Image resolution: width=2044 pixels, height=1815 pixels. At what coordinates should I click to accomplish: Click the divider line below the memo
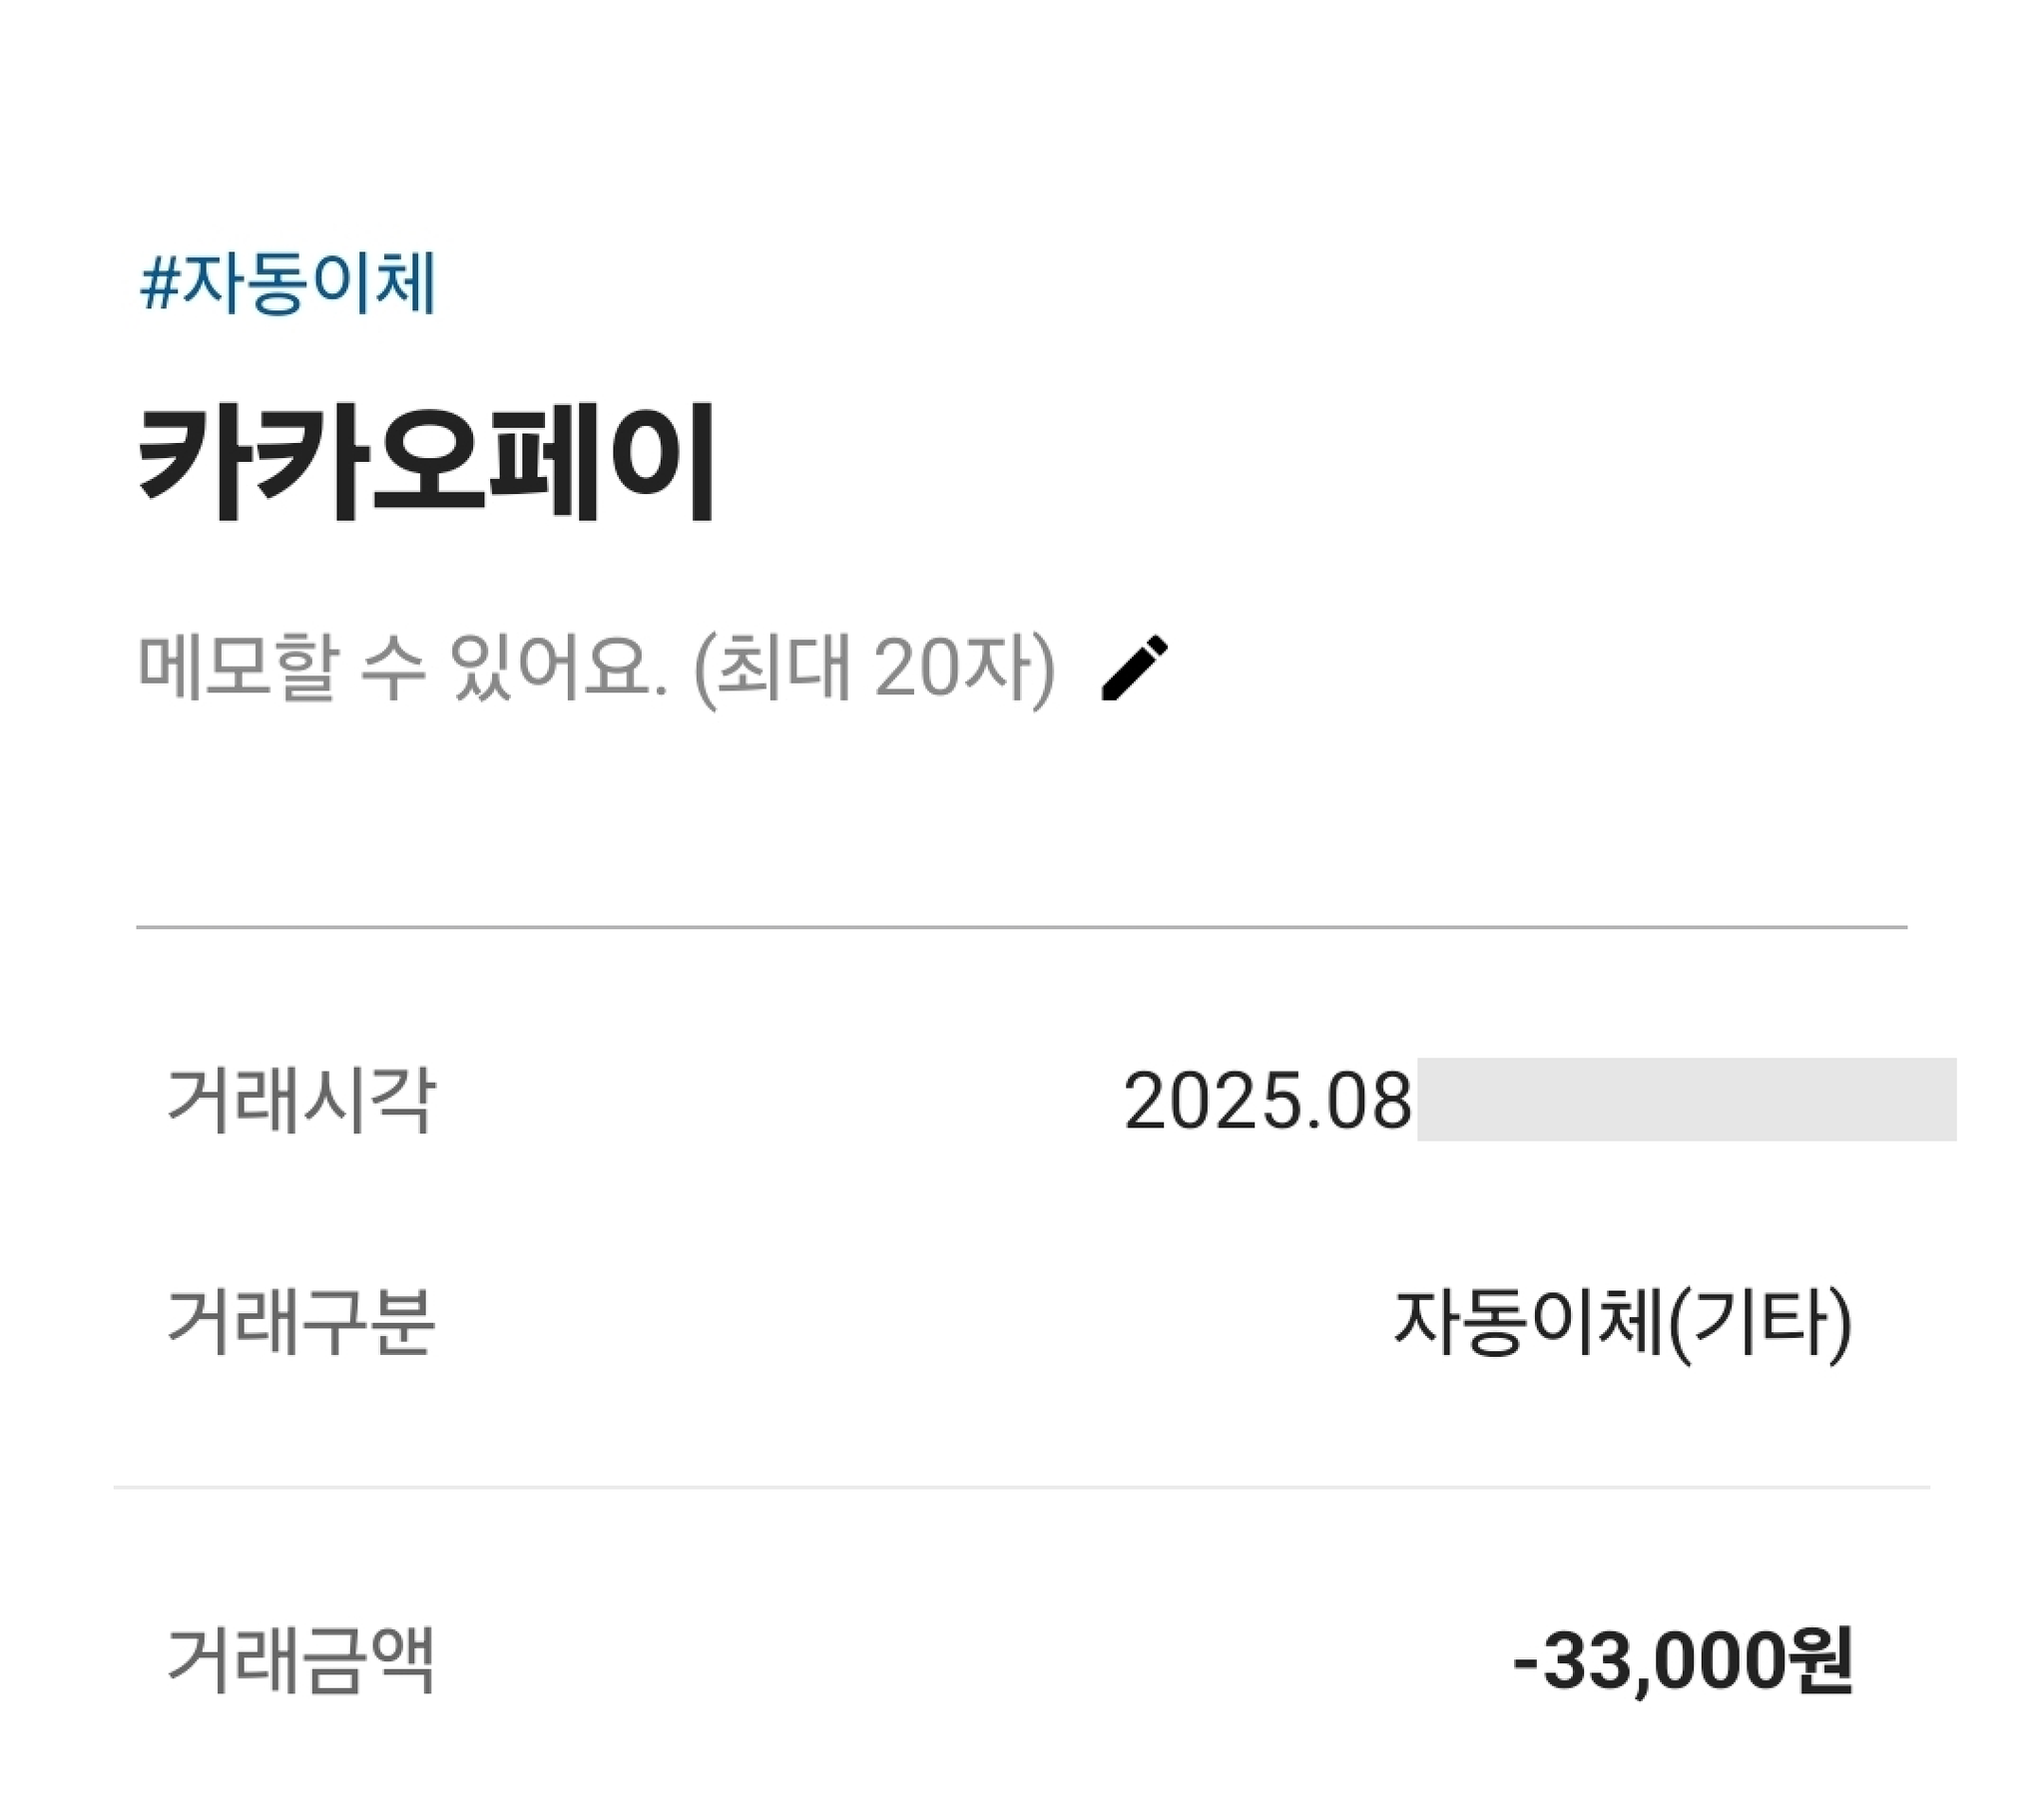(1020, 927)
